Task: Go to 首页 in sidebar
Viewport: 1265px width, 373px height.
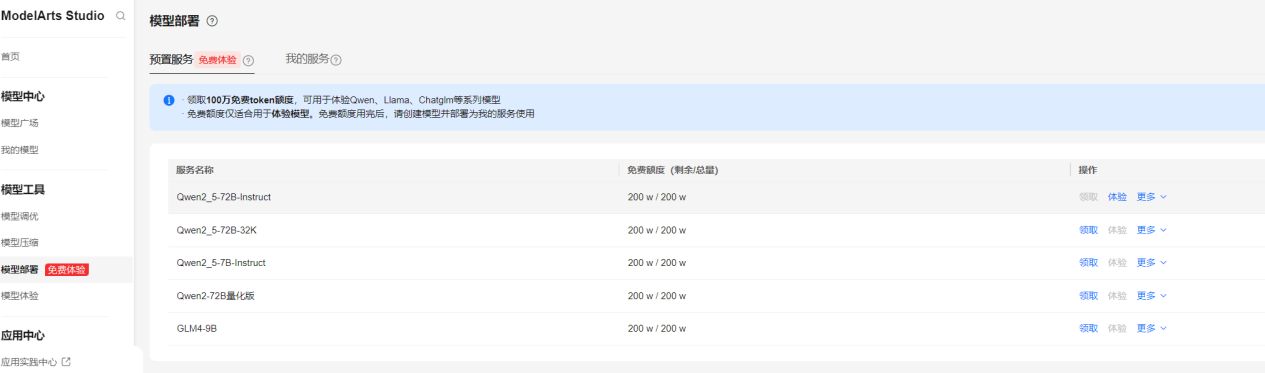Action: tap(10, 57)
